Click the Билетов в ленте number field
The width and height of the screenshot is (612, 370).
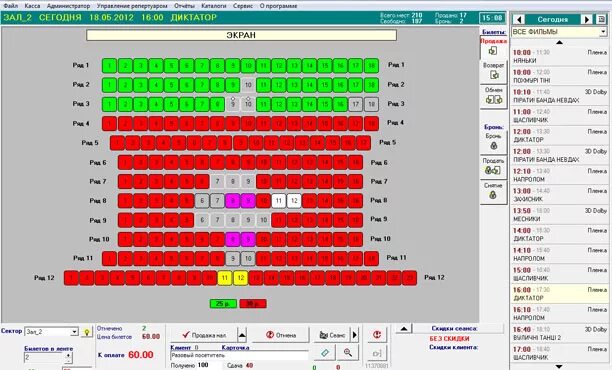click(44, 358)
